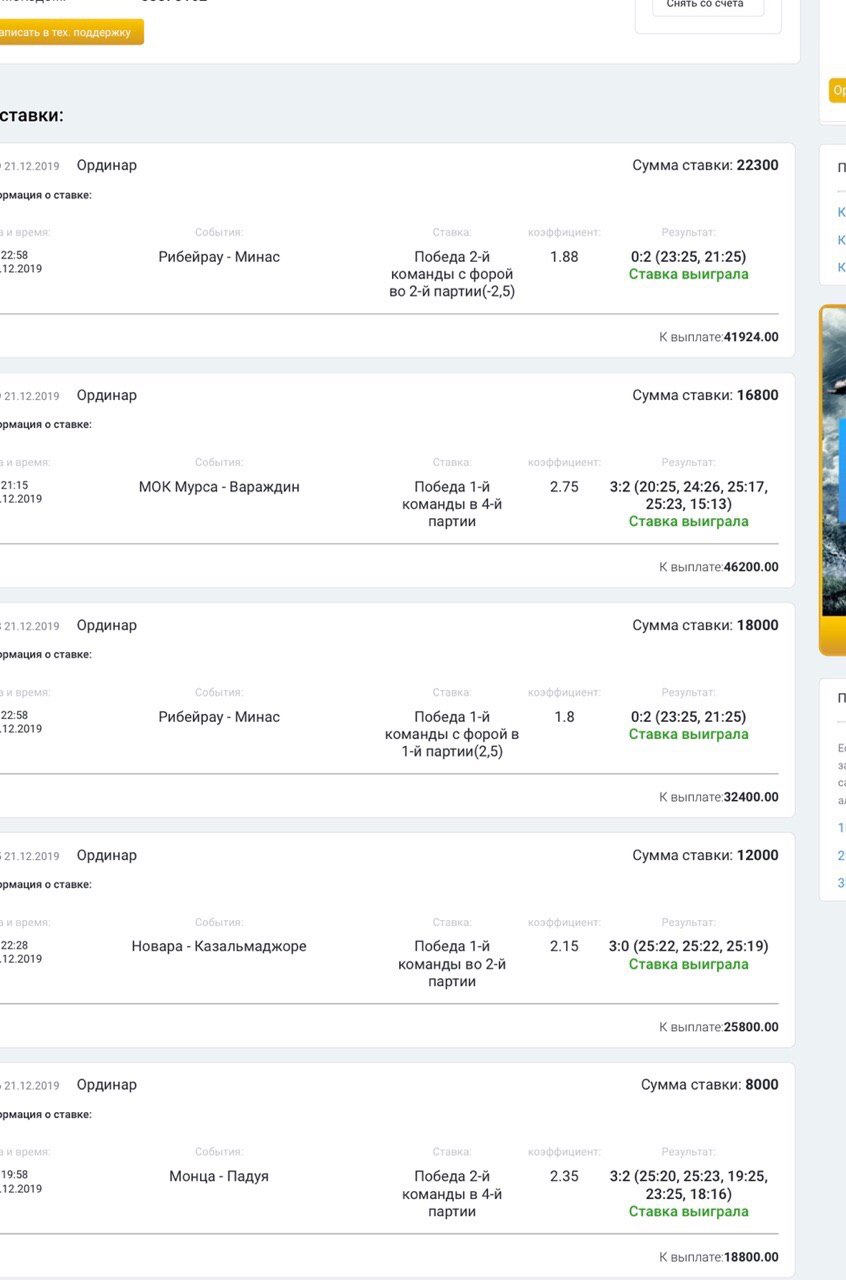Click the result "3:0 (25:22, 25:22, 25:19)"
This screenshot has width=846, height=1280.
(688, 946)
